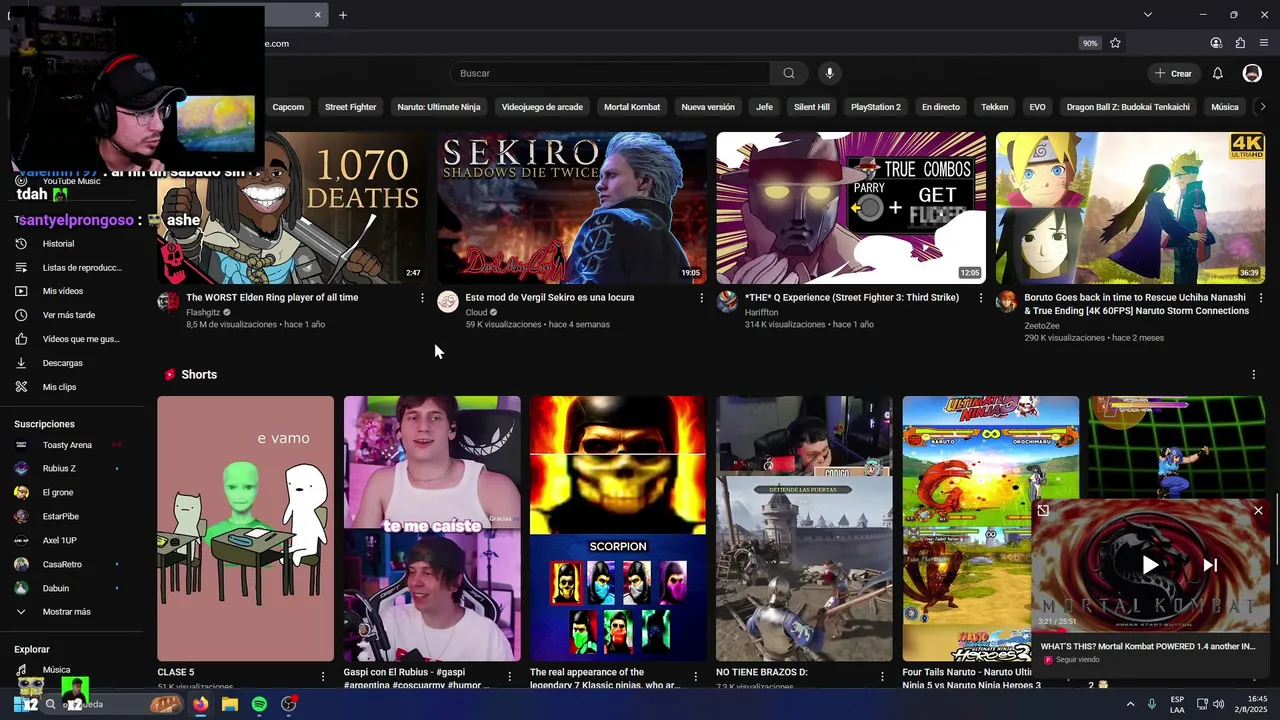Show hidden system tray icons

pyautogui.click(x=1131, y=704)
